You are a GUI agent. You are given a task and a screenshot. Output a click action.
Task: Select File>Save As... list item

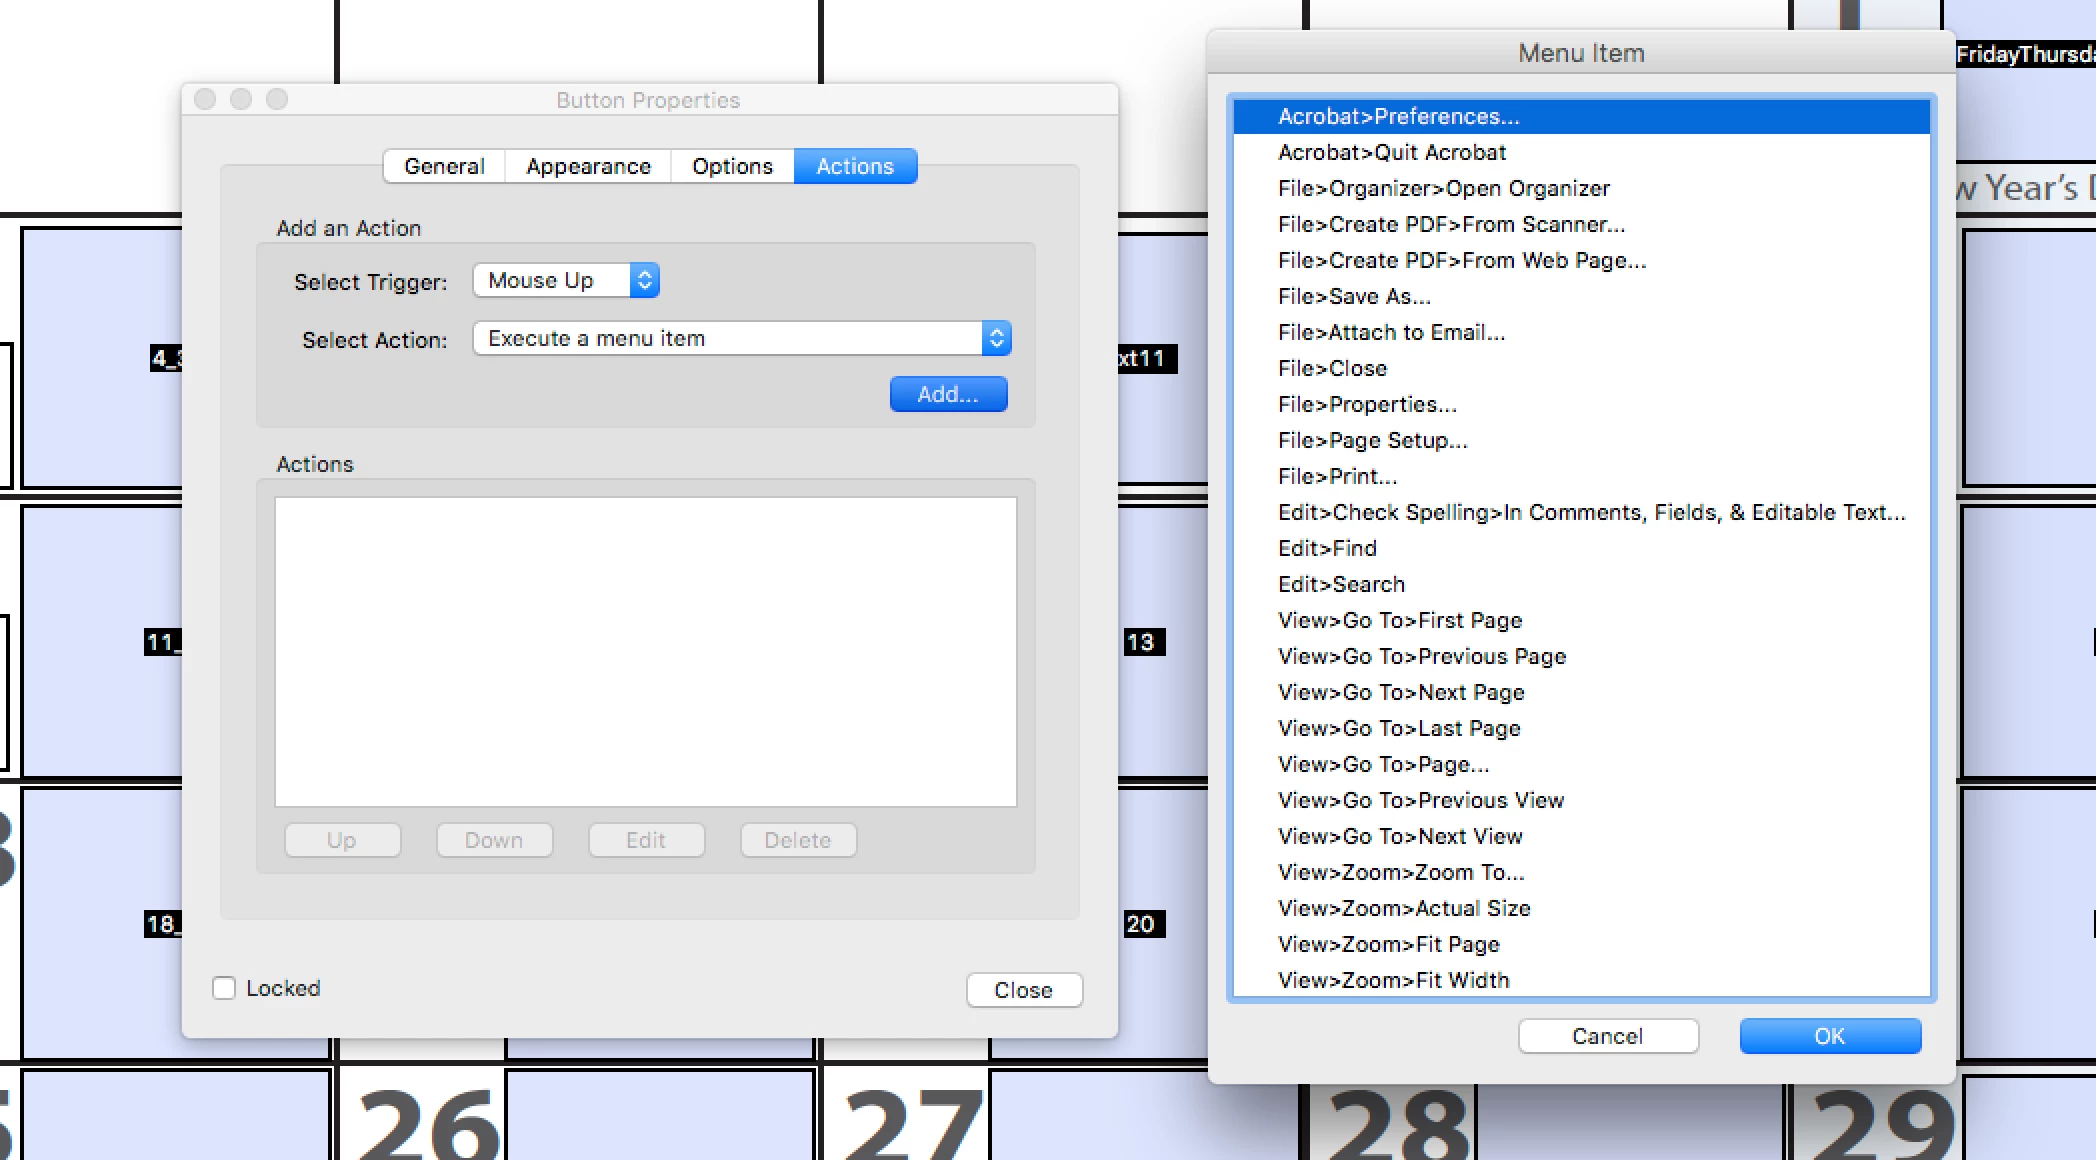click(1354, 296)
